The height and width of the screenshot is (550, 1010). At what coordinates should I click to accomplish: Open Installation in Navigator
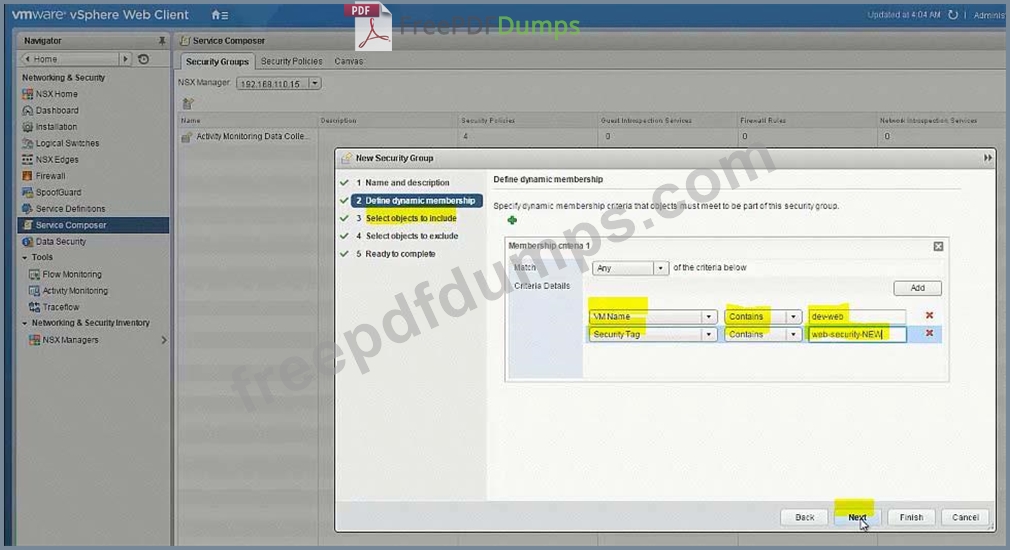coord(56,127)
